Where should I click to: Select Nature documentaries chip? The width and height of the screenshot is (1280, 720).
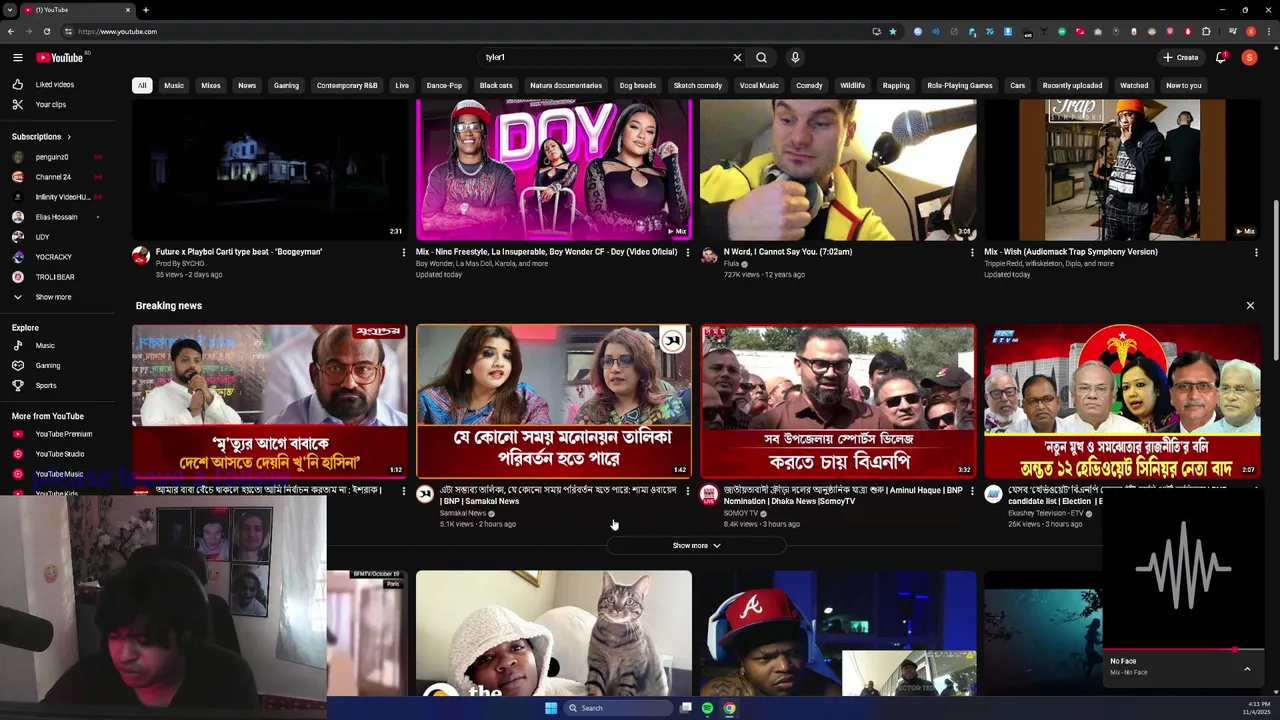566,86
